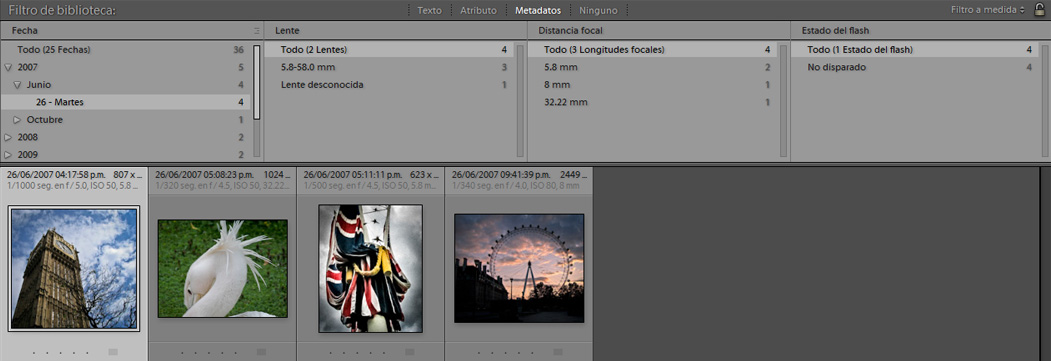Click the 26/06/2007 05:11:11 p.m. timestamp
1051x361 pixels.
click(353, 174)
